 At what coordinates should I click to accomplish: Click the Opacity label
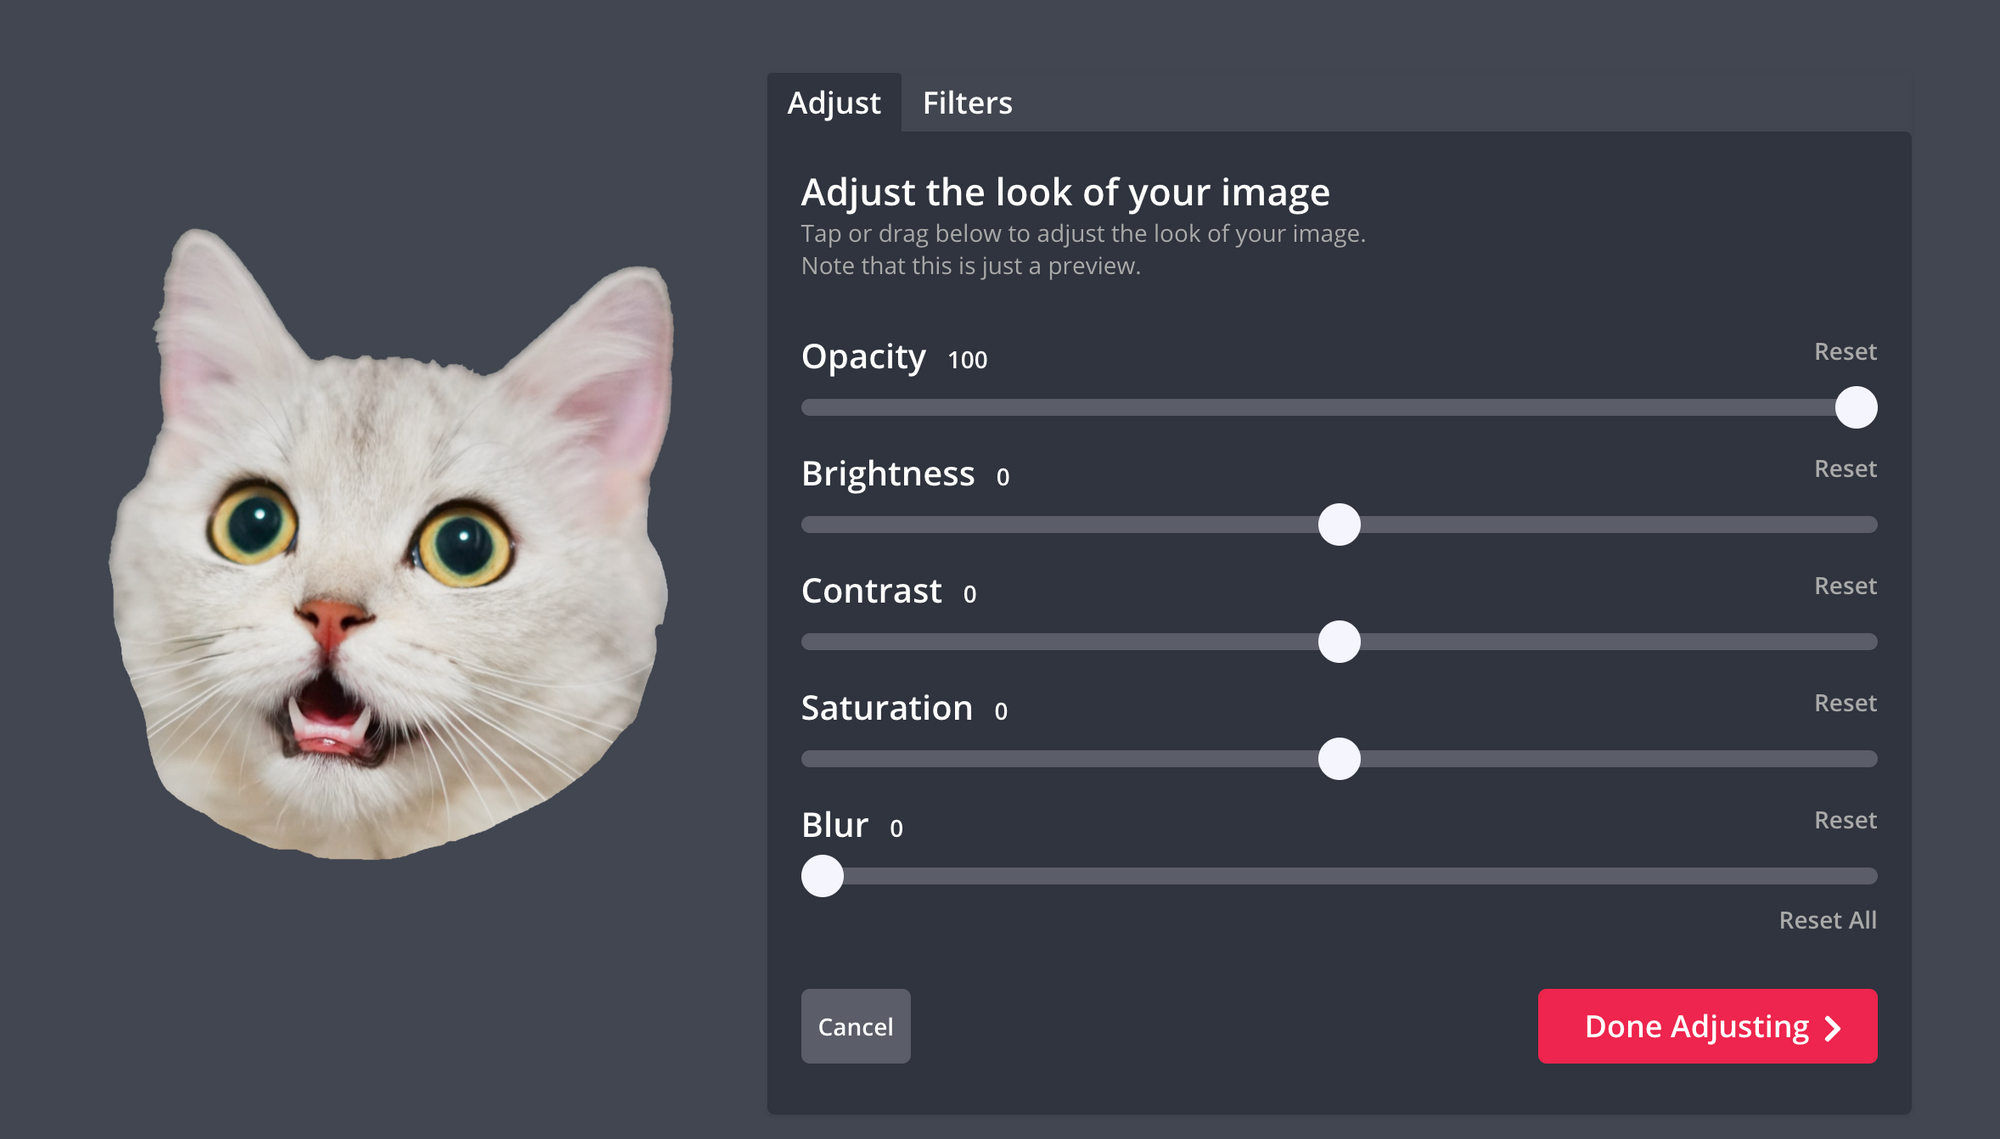click(x=864, y=356)
